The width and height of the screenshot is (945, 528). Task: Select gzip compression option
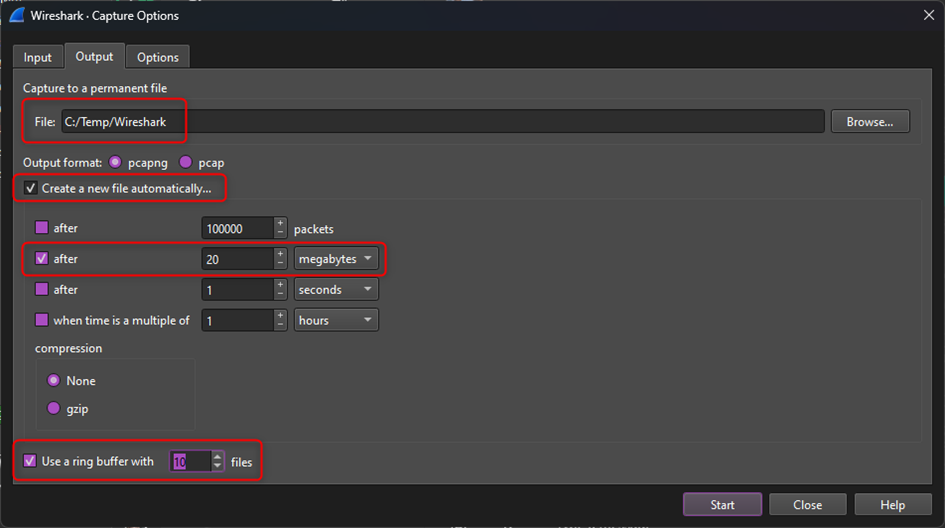click(x=54, y=408)
